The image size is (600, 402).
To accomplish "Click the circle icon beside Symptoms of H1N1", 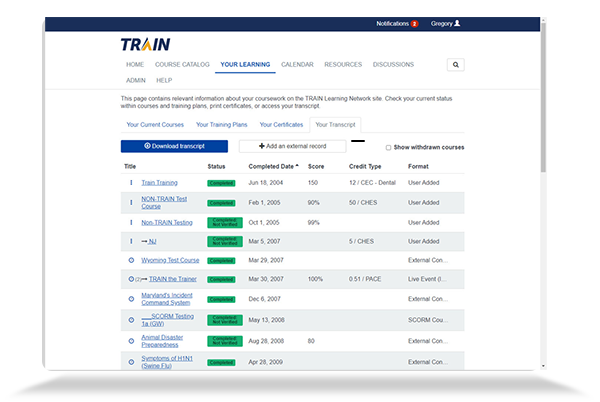I will (x=131, y=362).
